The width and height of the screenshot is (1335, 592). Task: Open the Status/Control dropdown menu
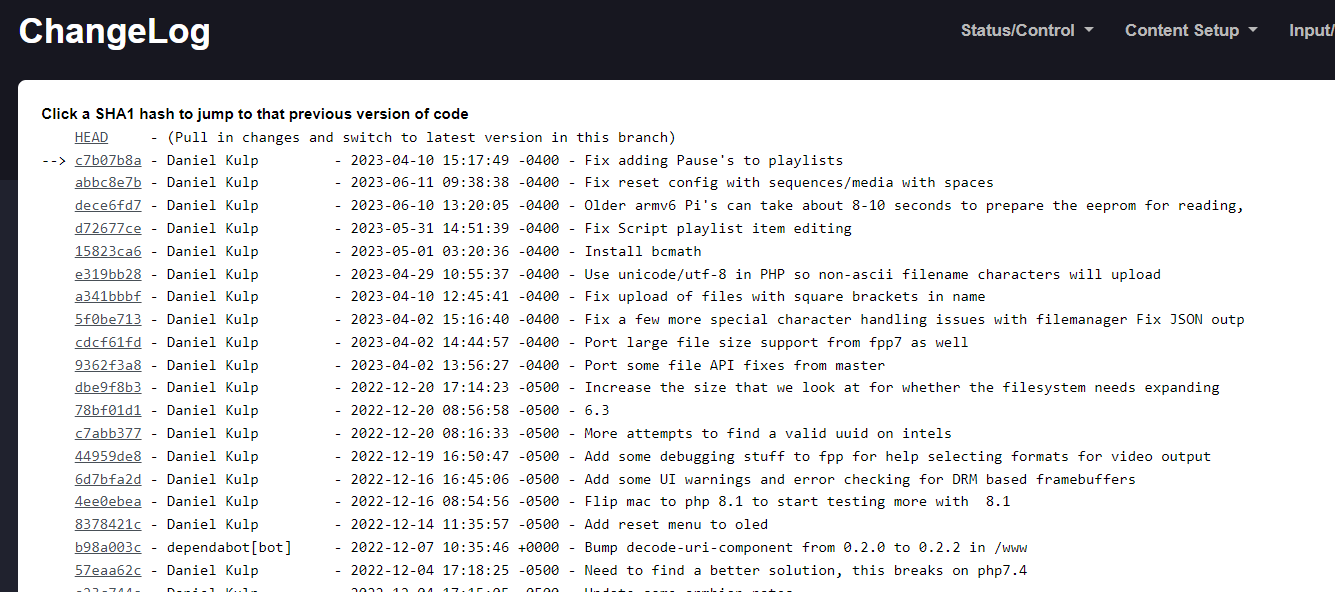1025,30
